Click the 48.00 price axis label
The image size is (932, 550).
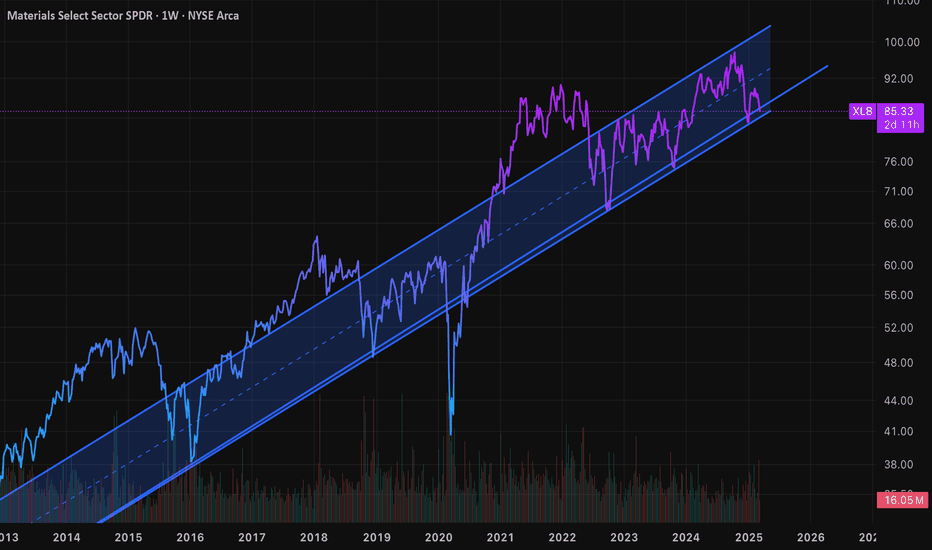coord(899,363)
